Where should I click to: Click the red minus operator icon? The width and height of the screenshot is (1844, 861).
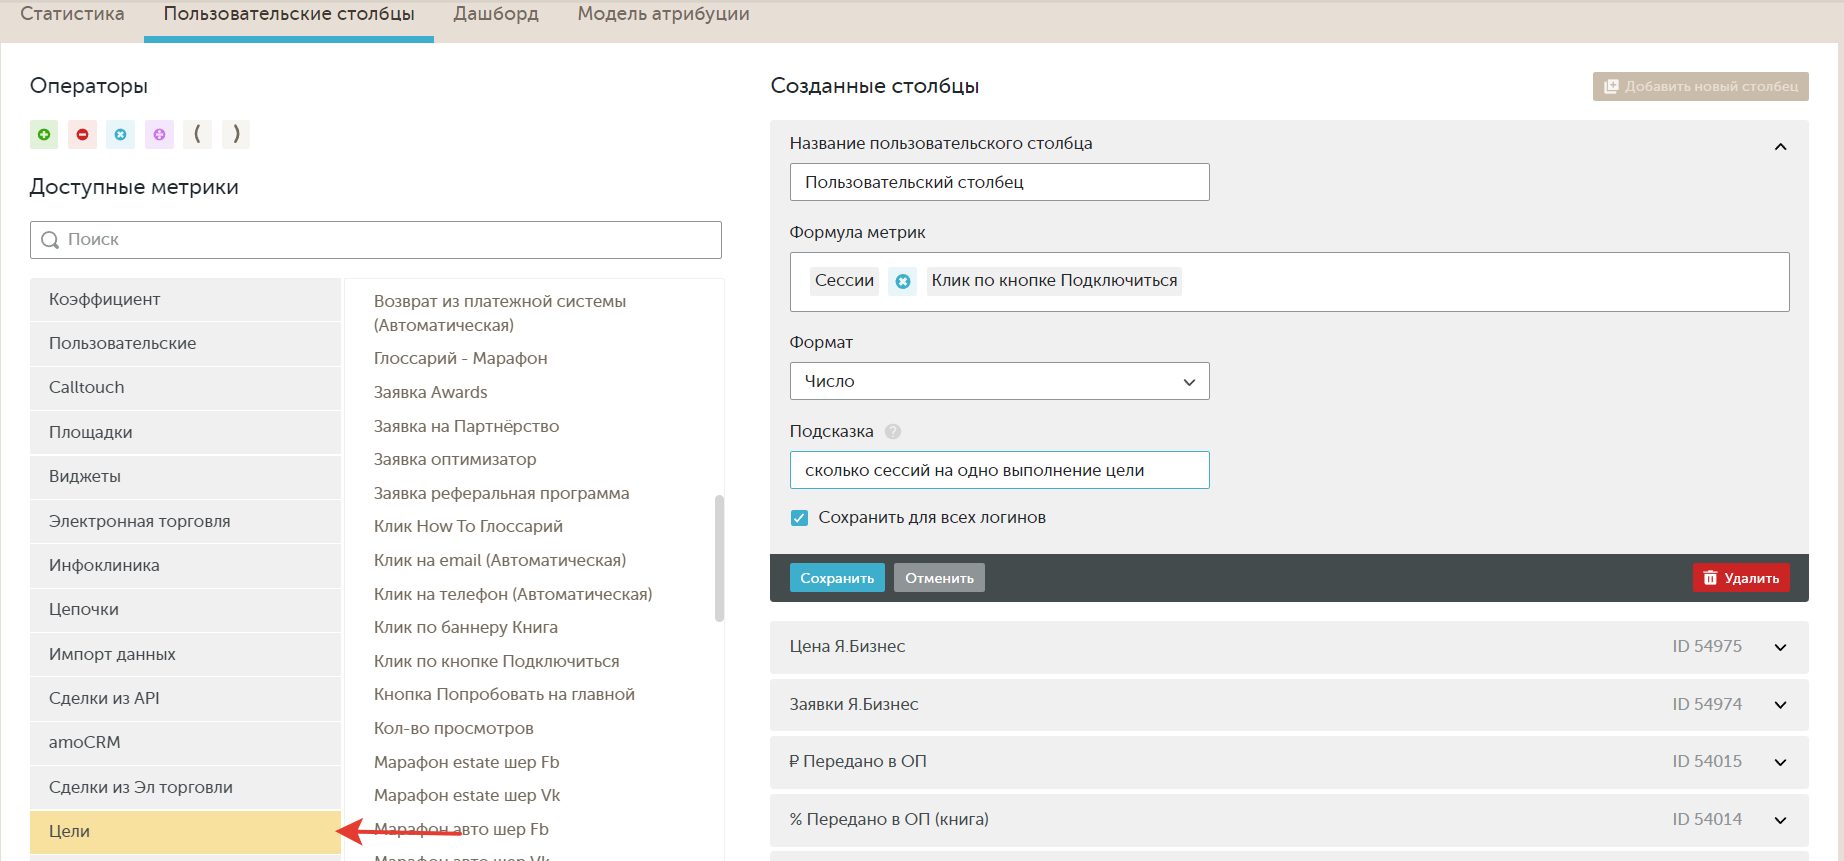click(82, 134)
